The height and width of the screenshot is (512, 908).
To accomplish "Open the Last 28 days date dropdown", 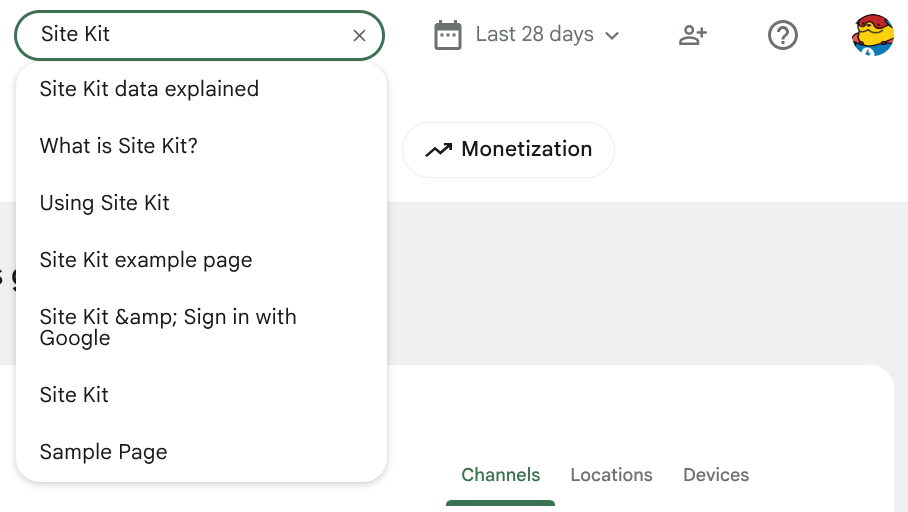I will tap(534, 35).
